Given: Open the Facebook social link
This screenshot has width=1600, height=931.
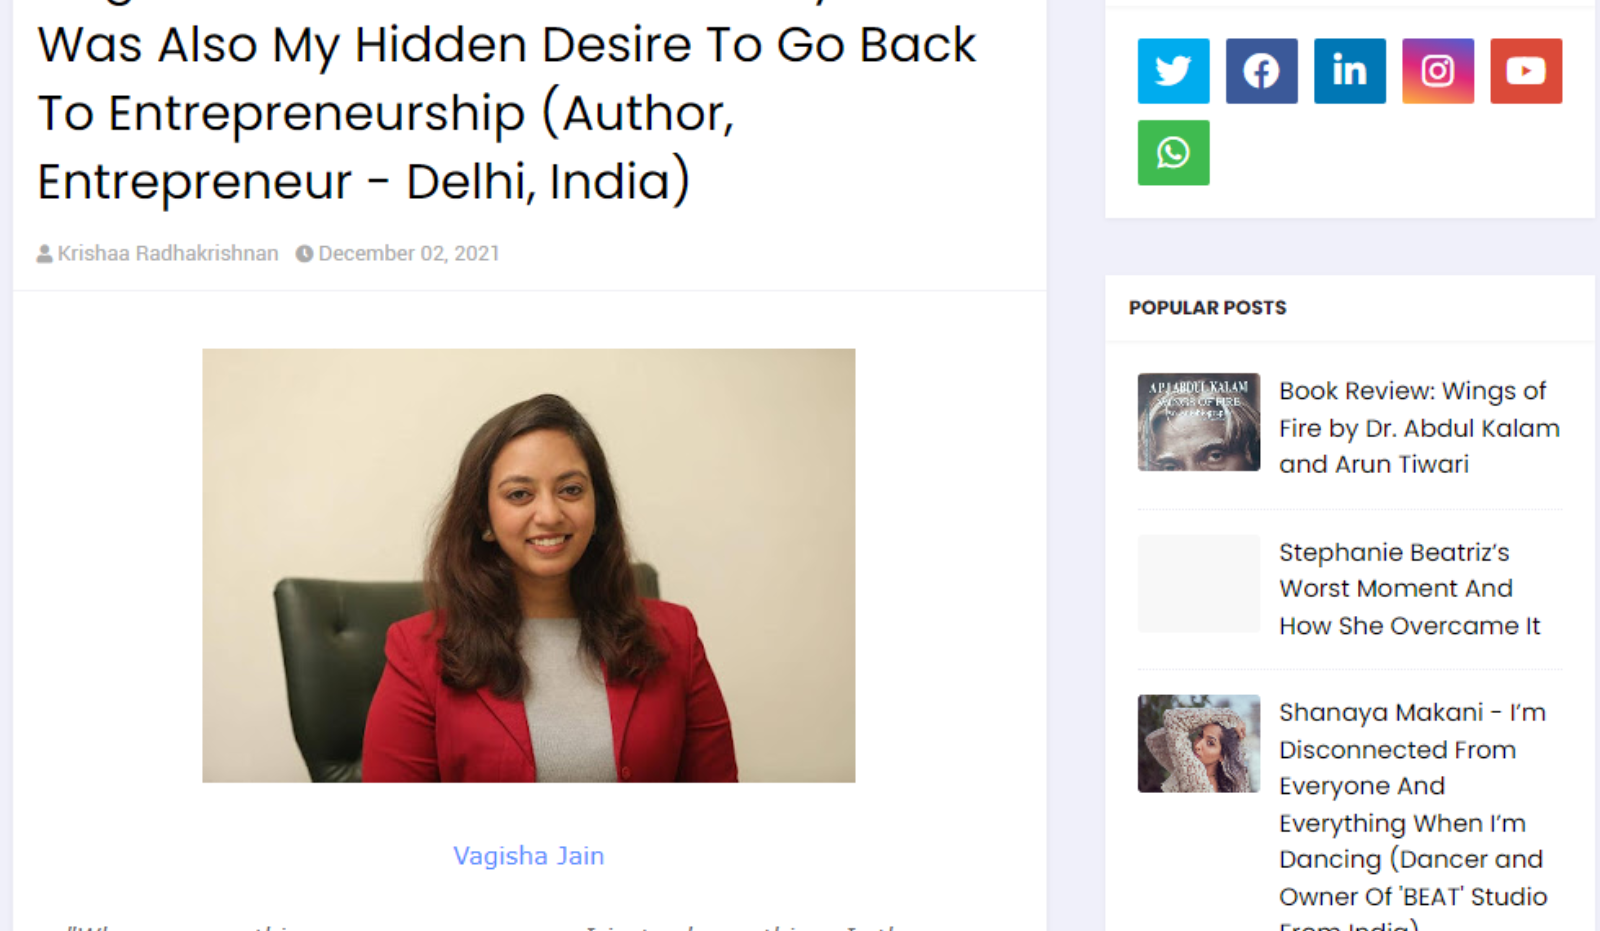Looking at the screenshot, I should 1261,71.
